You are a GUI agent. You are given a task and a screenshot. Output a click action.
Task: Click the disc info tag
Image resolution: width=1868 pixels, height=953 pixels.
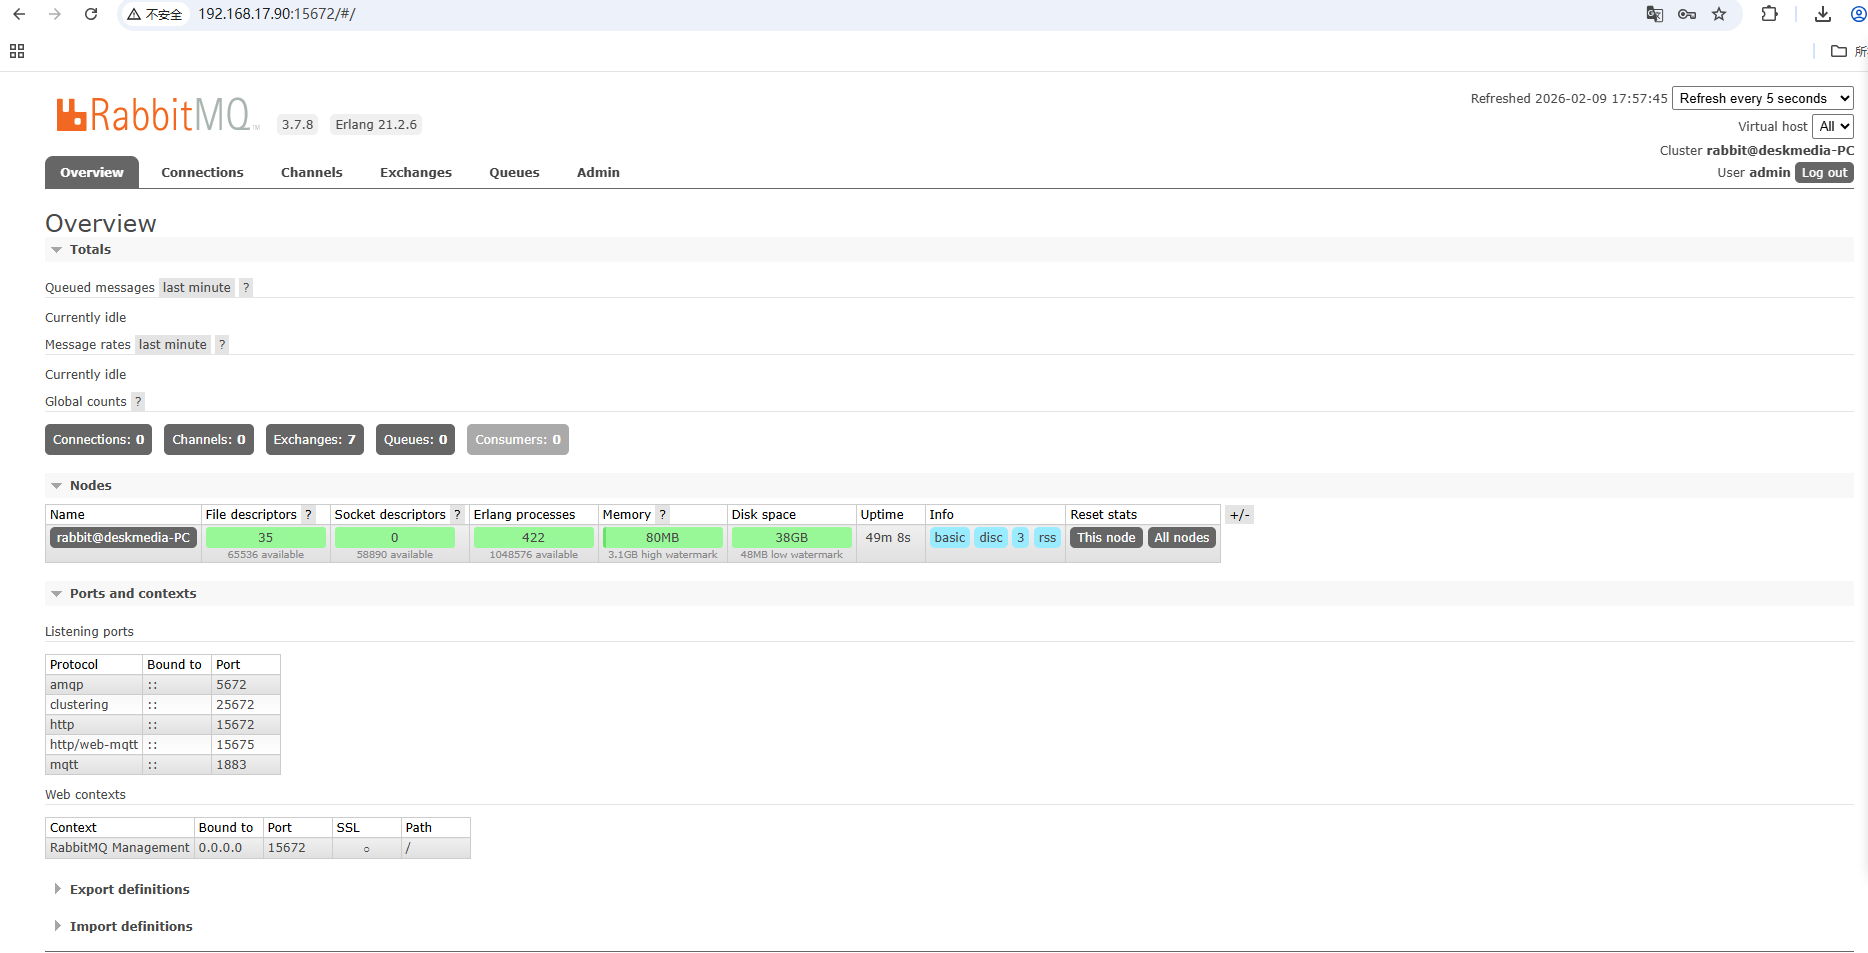[991, 538]
